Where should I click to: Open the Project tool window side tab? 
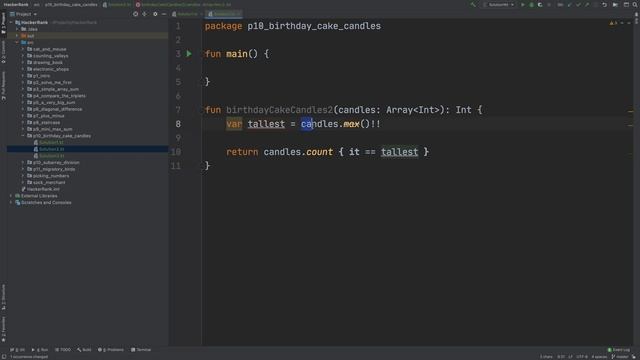click(x=3, y=23)
